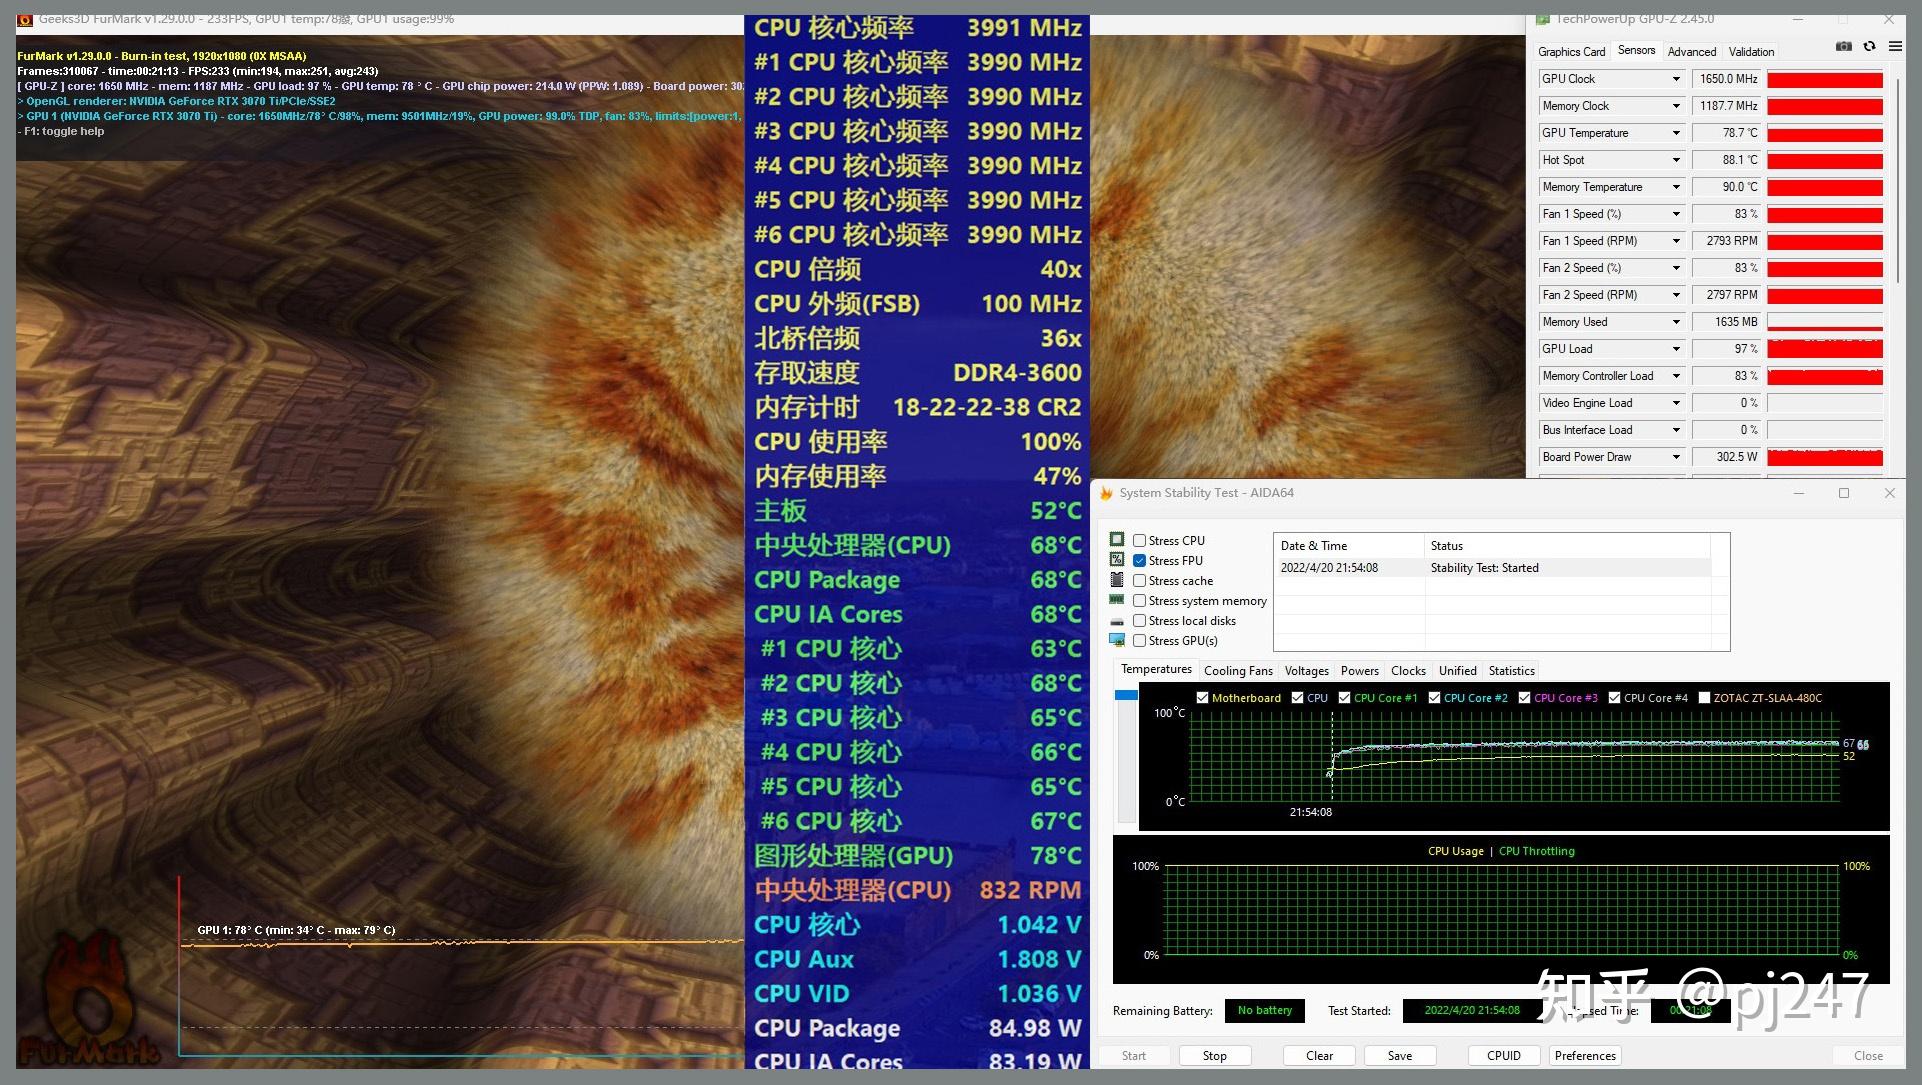Click the GPU-Z title bar app icon
Screen dimensions: 1922x1085
pyautogui.click(x=1543, y=19)
